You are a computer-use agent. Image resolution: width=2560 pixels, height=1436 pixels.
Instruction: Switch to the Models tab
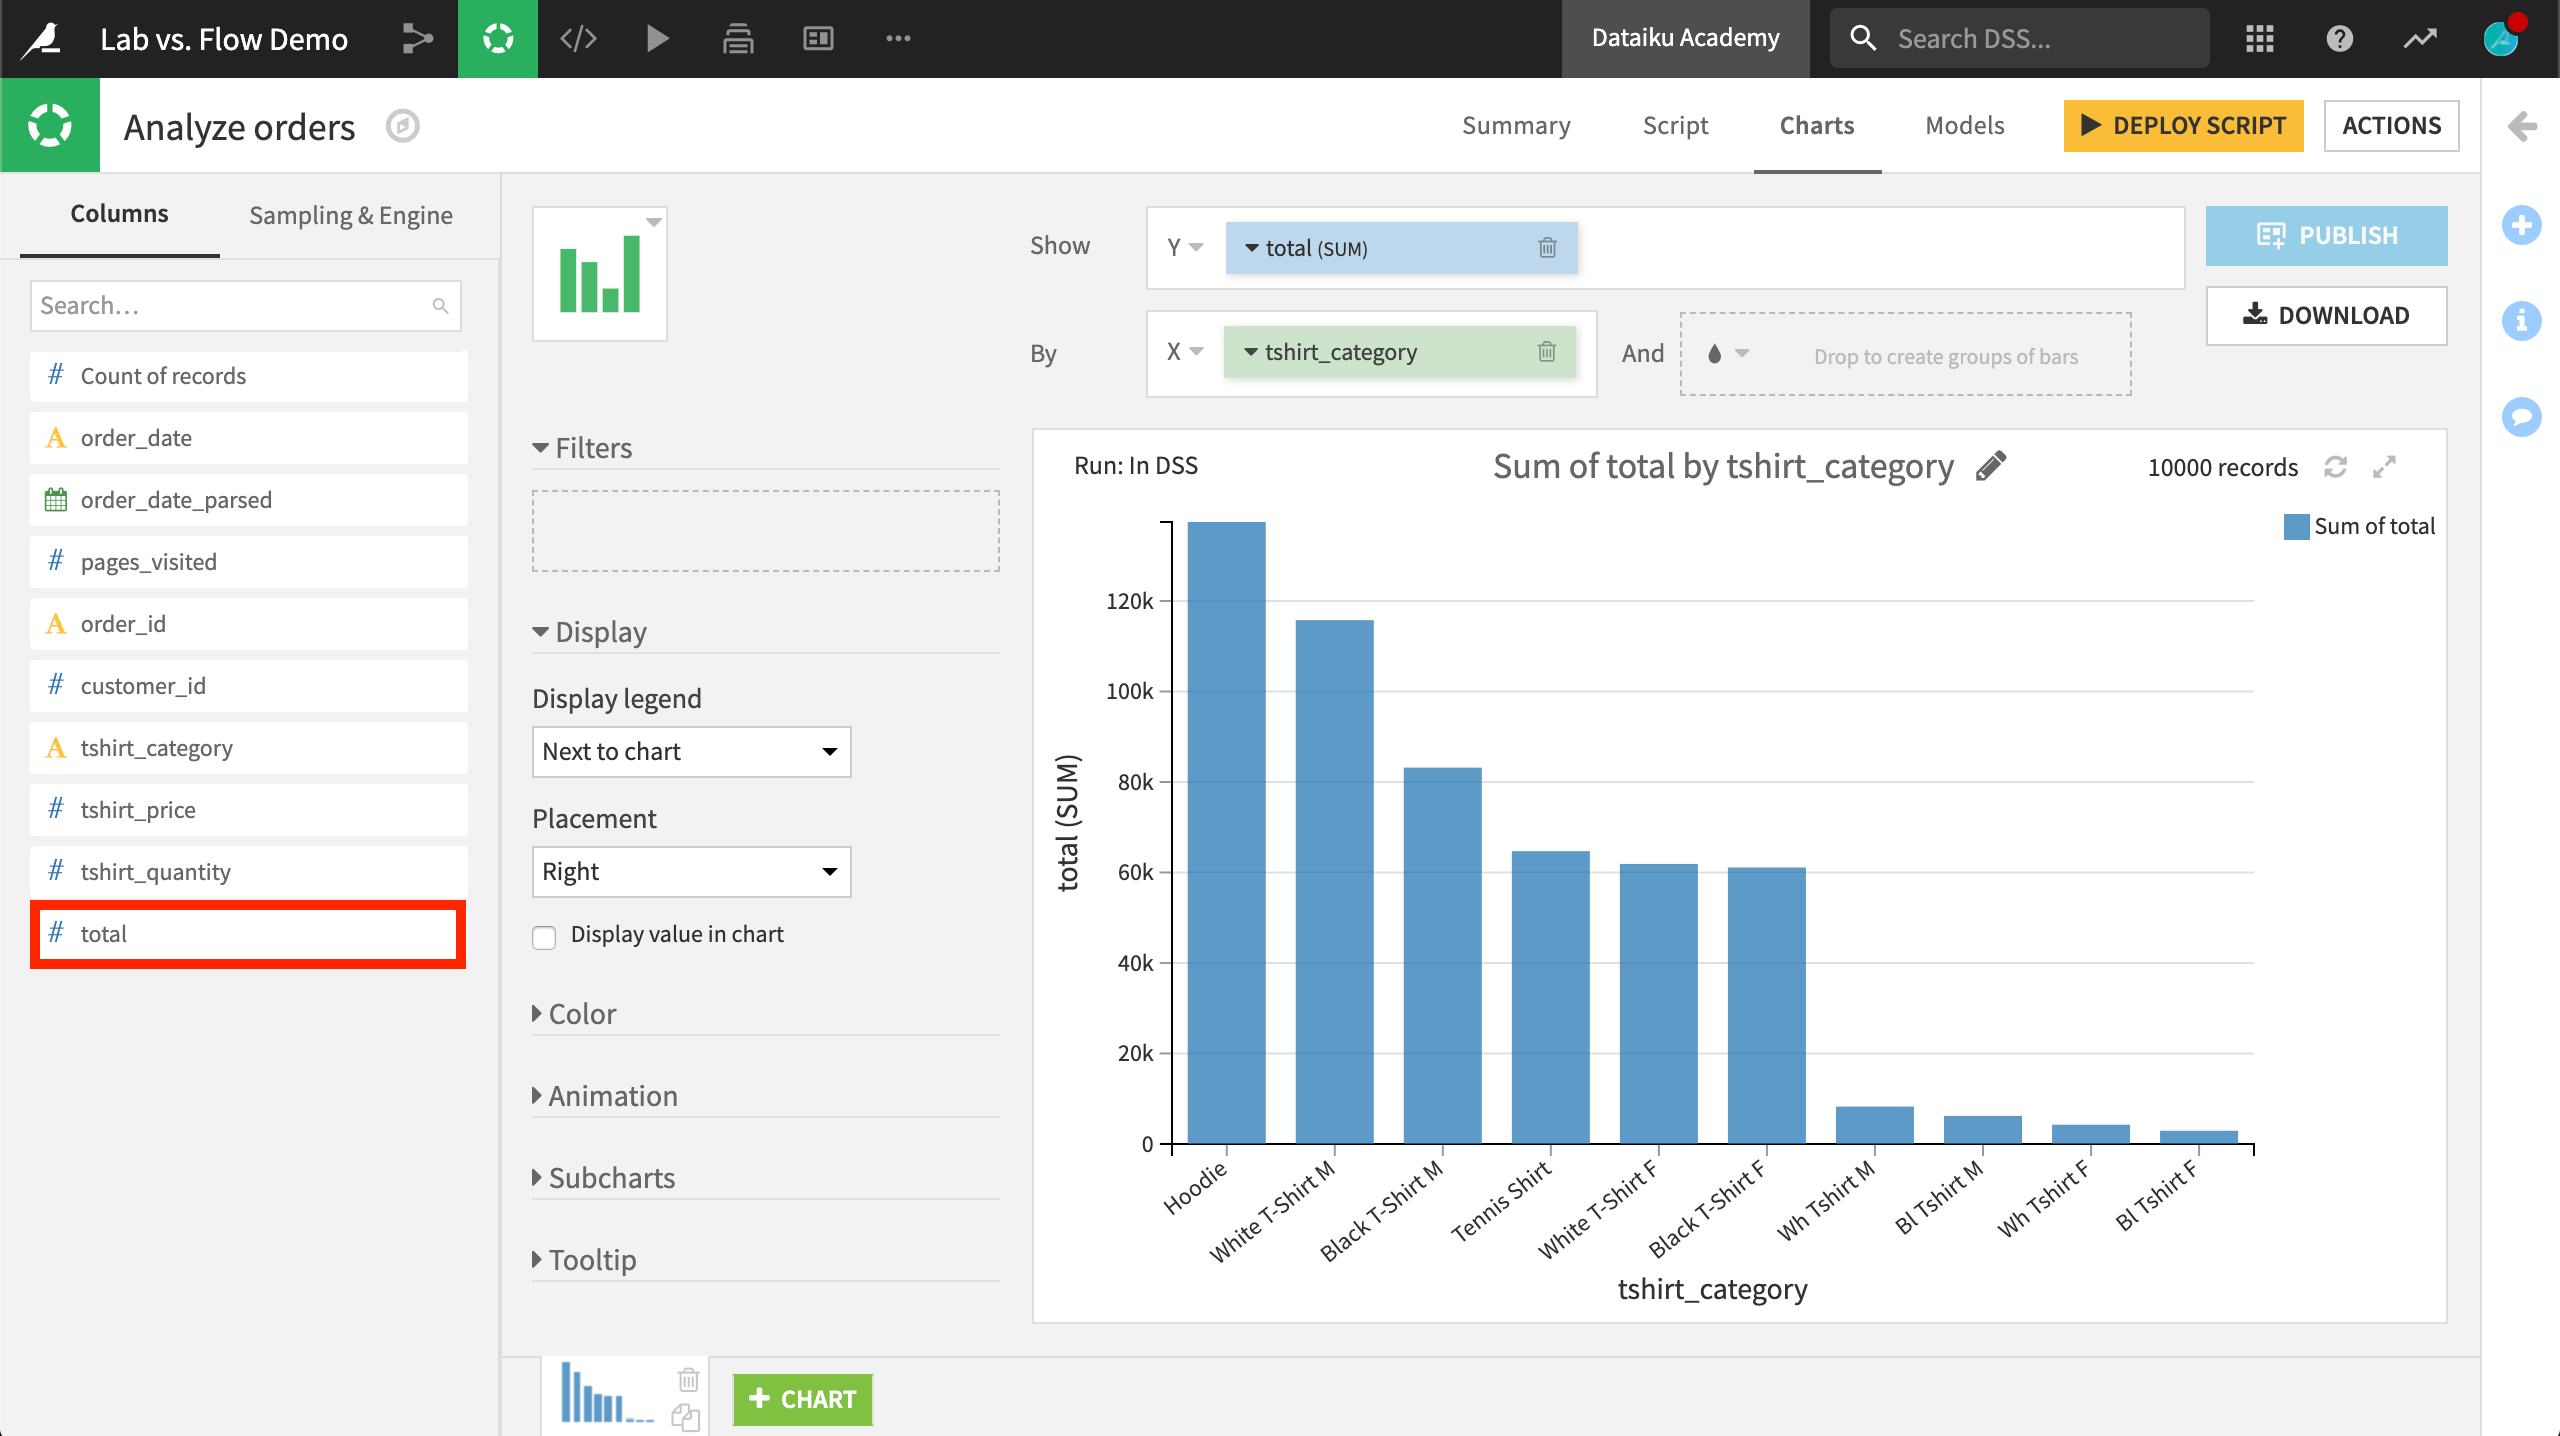1964,125
